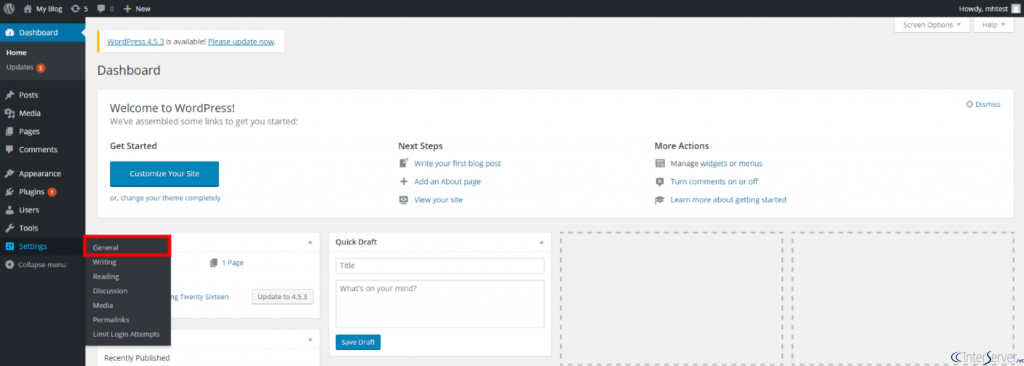Viewport: 1024px width, 366px height.
Task: Click the Posts pushpin icon
Action: click(10, 95)
